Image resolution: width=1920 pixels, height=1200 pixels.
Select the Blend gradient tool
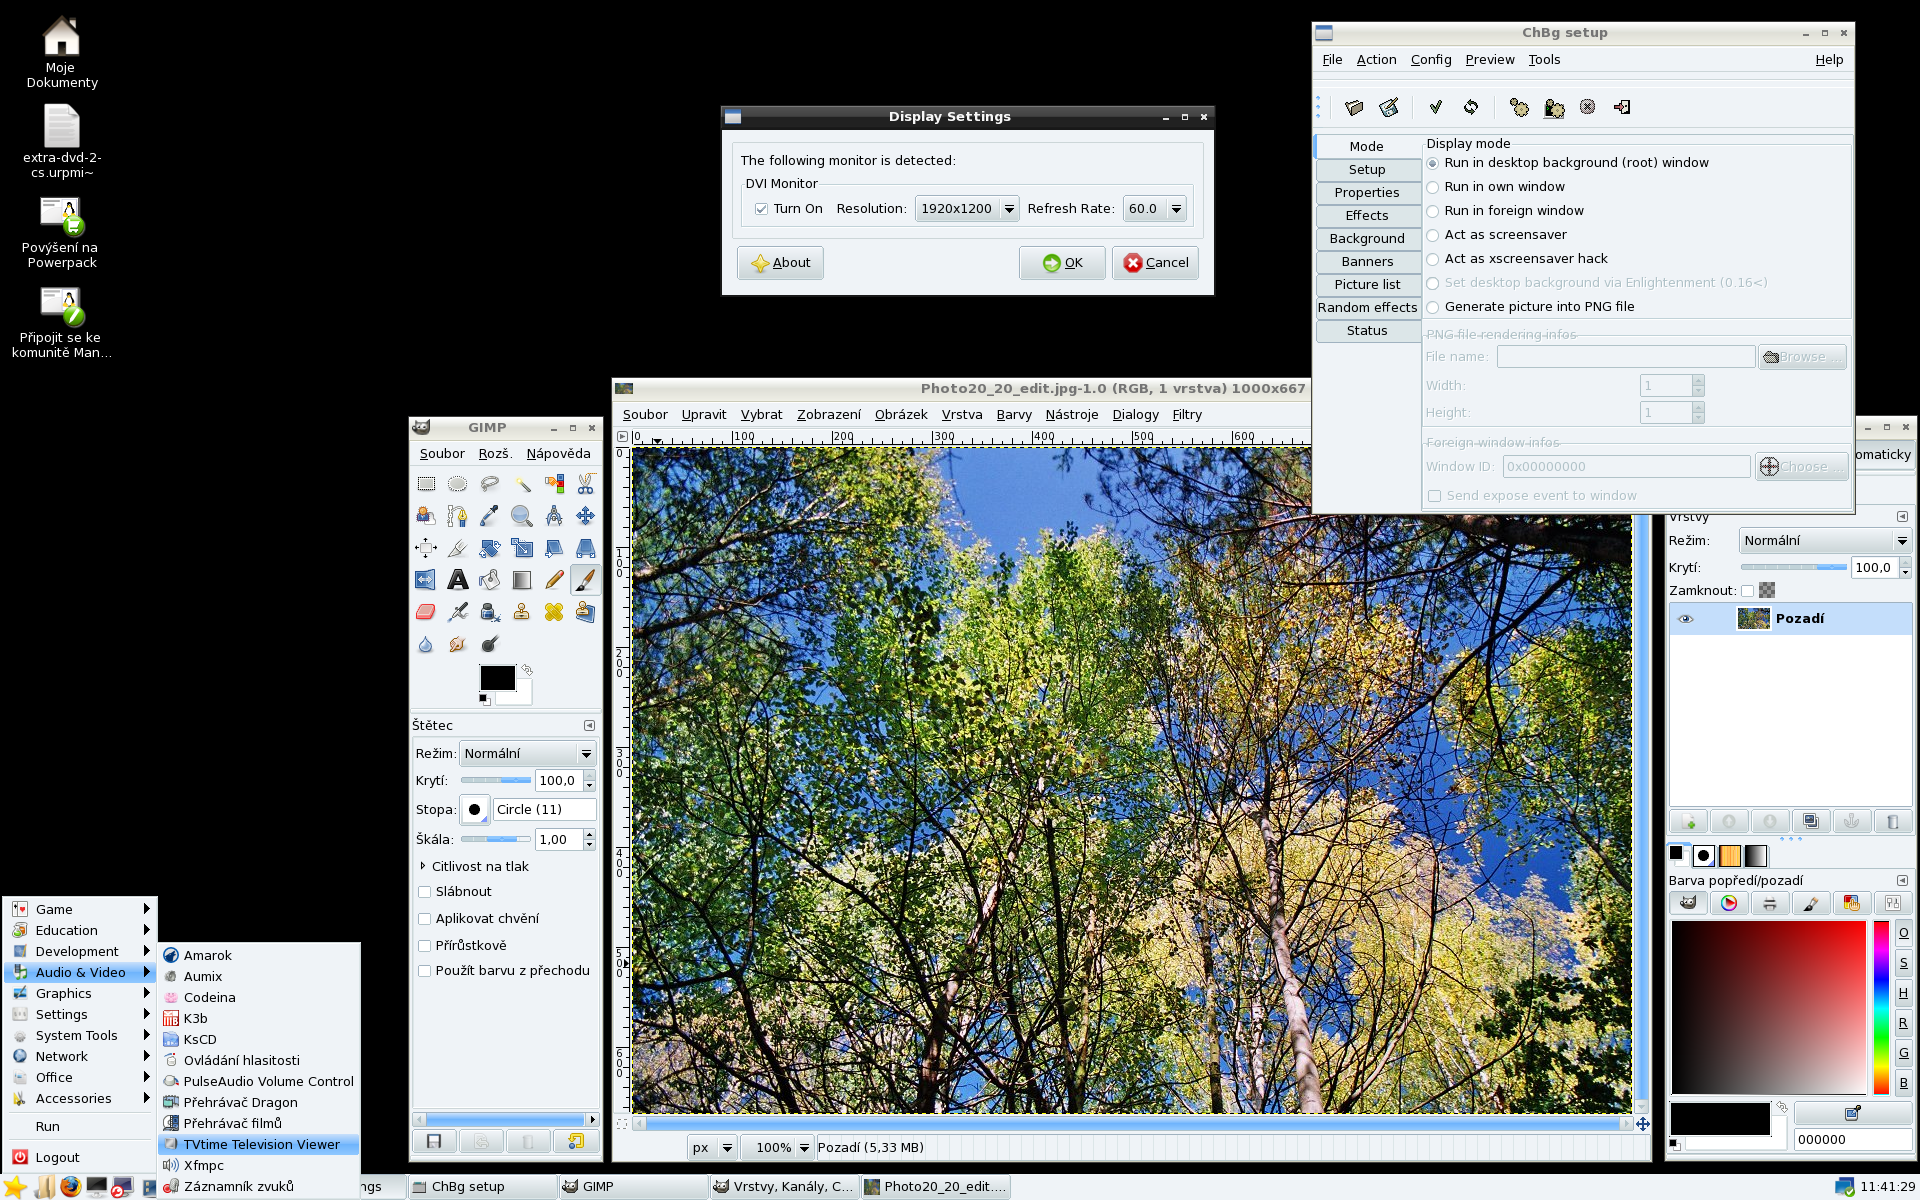tap(522, 580)
